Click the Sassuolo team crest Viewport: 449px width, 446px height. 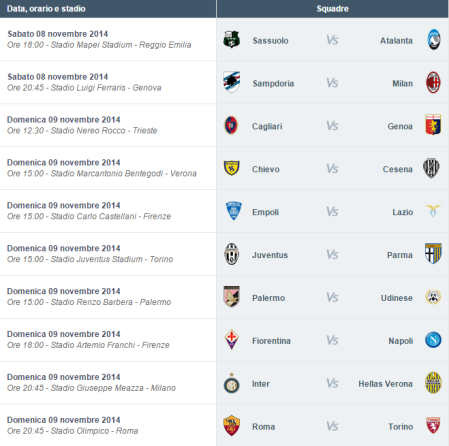pos(232,39)
